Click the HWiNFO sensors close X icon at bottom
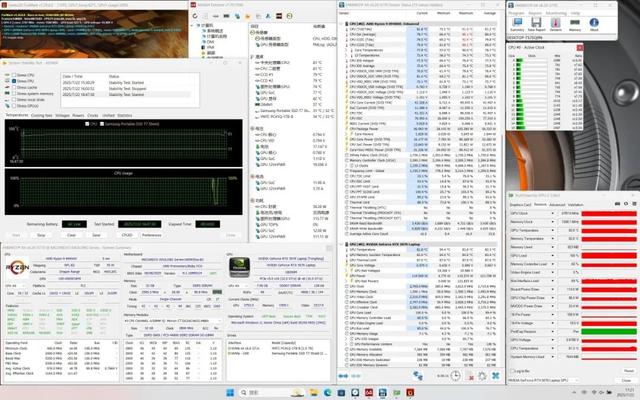The width and height of the screenshot is (640, 400). coord(496,376)
